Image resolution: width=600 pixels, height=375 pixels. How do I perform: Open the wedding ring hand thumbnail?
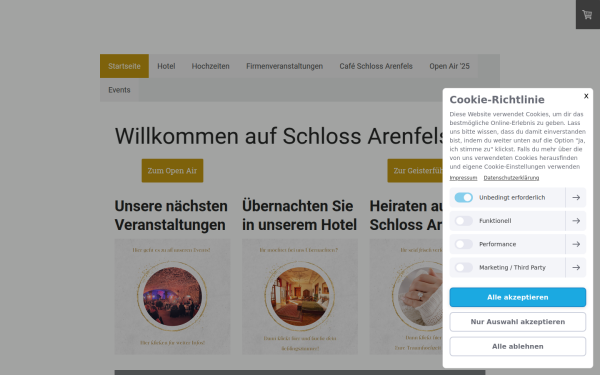pyautogui.click(x=406, y=297)
